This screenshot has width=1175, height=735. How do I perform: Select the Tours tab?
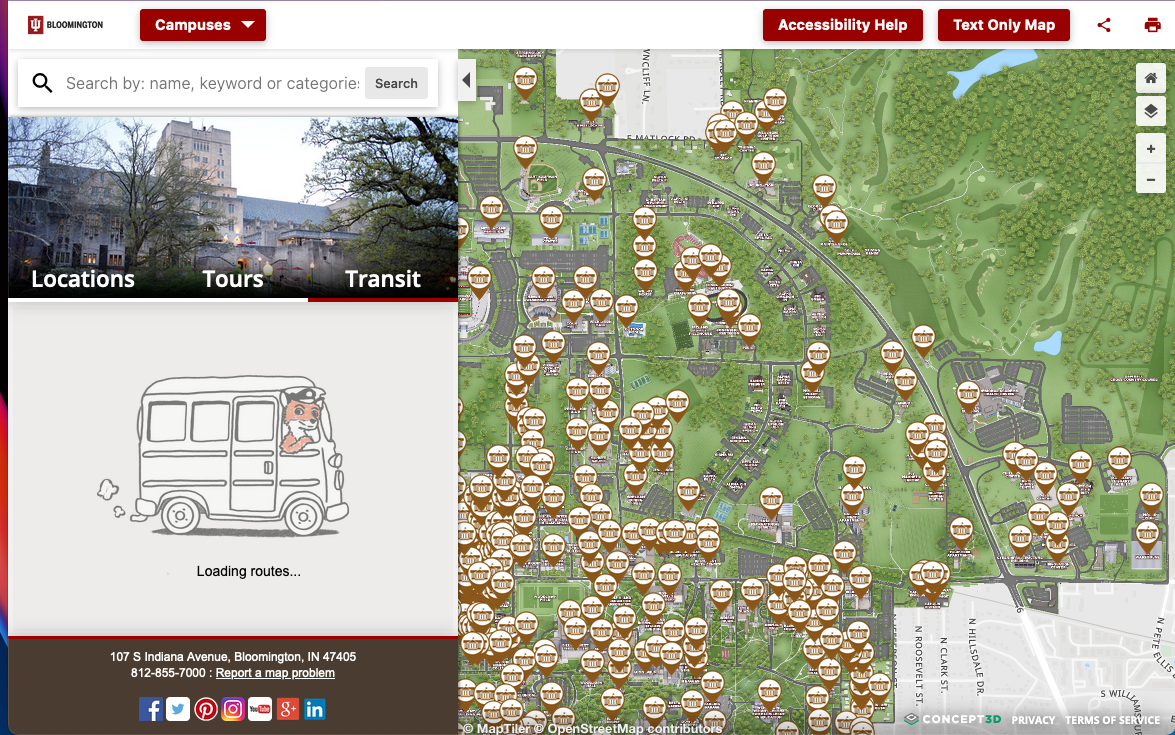(233, 279)
